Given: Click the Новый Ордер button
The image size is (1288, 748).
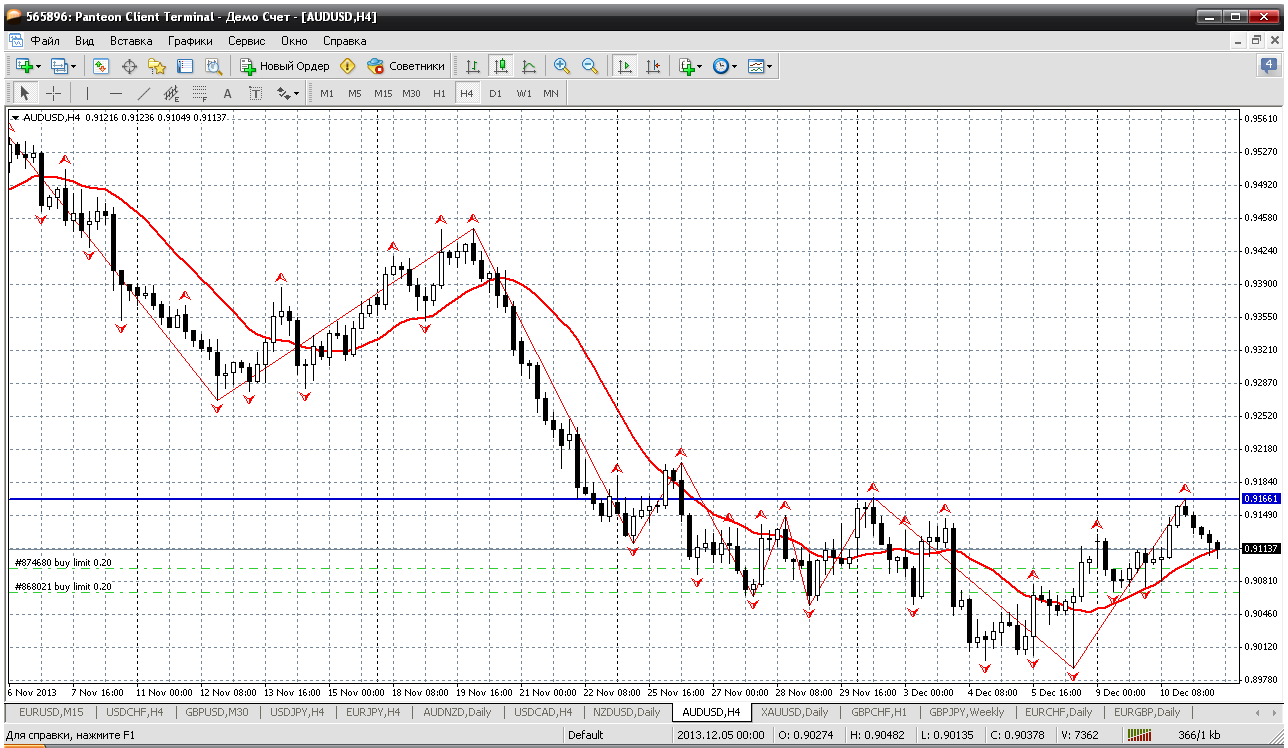Looking at the screenshot, I should click(285, 66).
